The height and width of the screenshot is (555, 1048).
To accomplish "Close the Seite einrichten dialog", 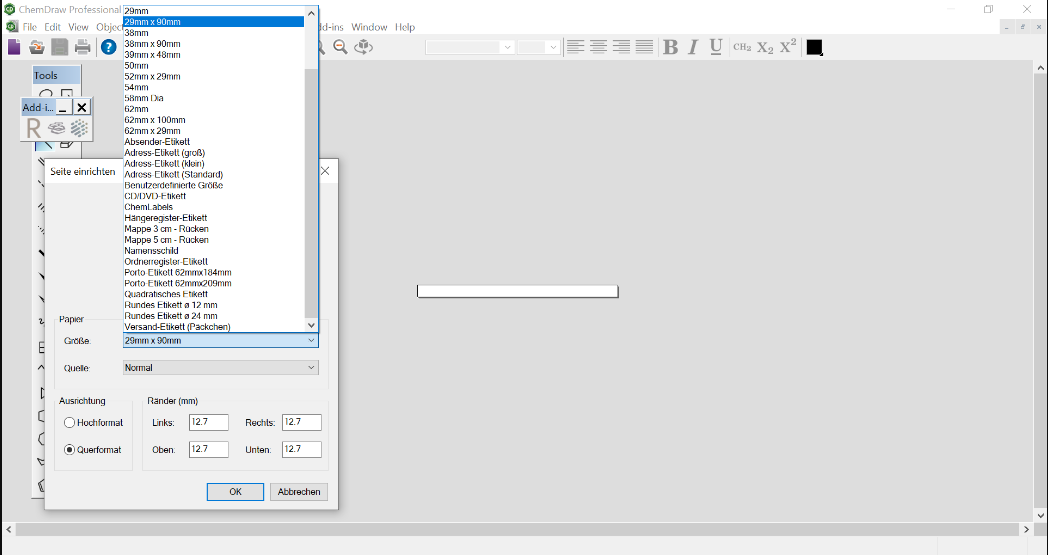I will [x=325, y=171].
